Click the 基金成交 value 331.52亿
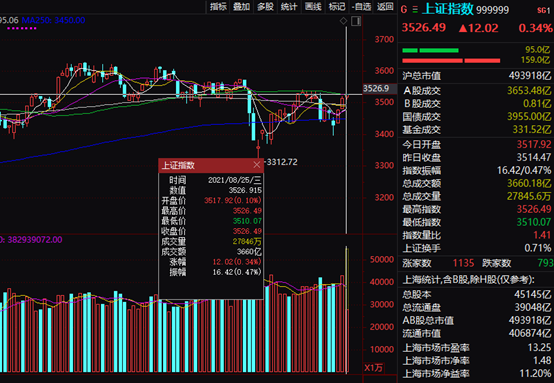 531,130
